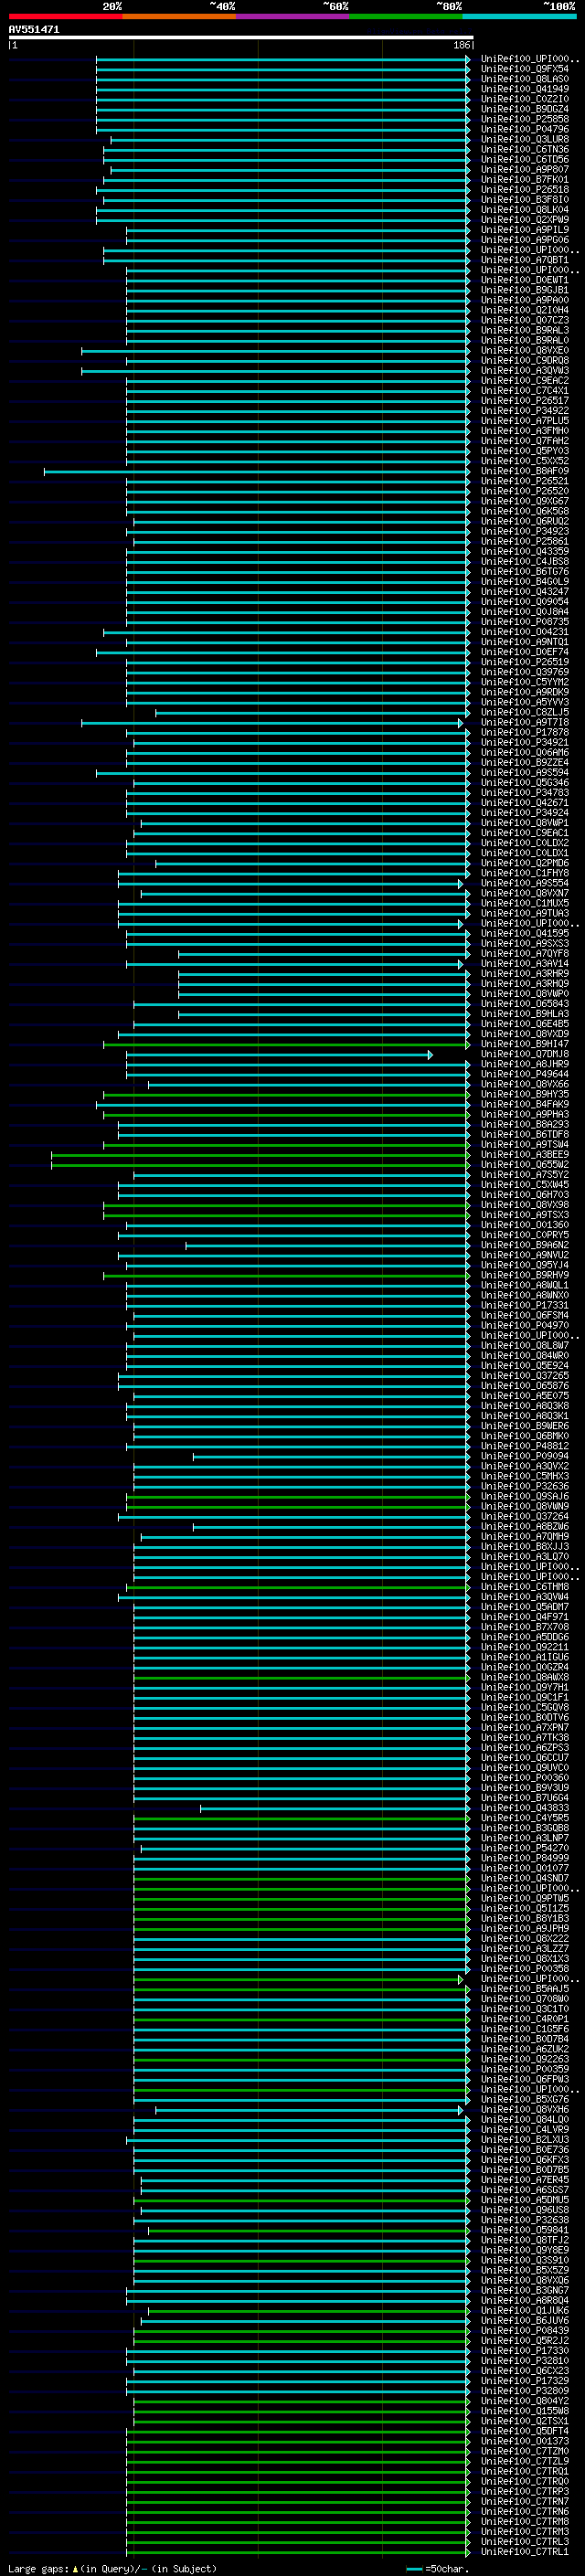Viewport: 585px width, 2576px height.
Task: Click the green alignment bar for UniRef100_C7TRL1
Action: pos(297,2552)
